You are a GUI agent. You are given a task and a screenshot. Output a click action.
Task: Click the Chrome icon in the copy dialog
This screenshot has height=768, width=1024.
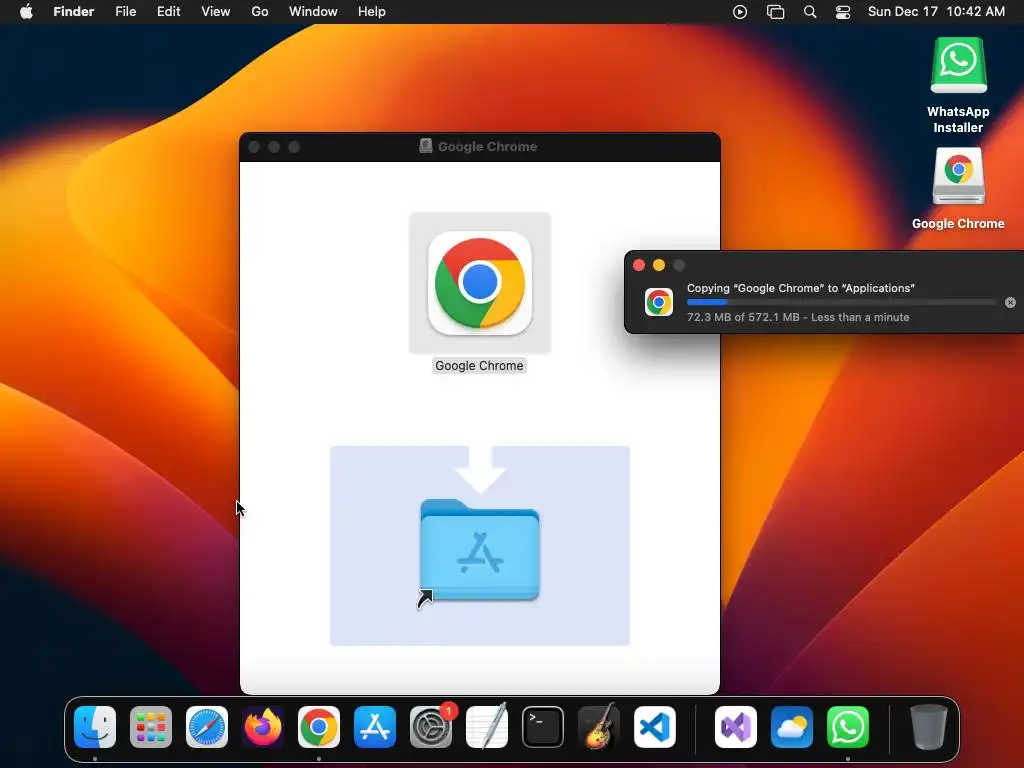click(x=659, y=302)
